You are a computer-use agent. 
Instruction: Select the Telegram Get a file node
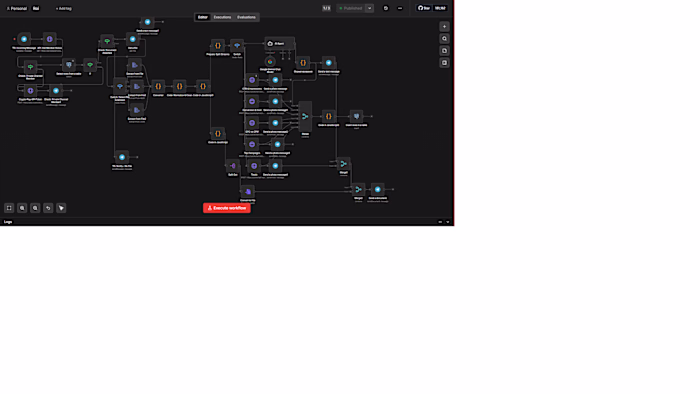tap(133, 39)
